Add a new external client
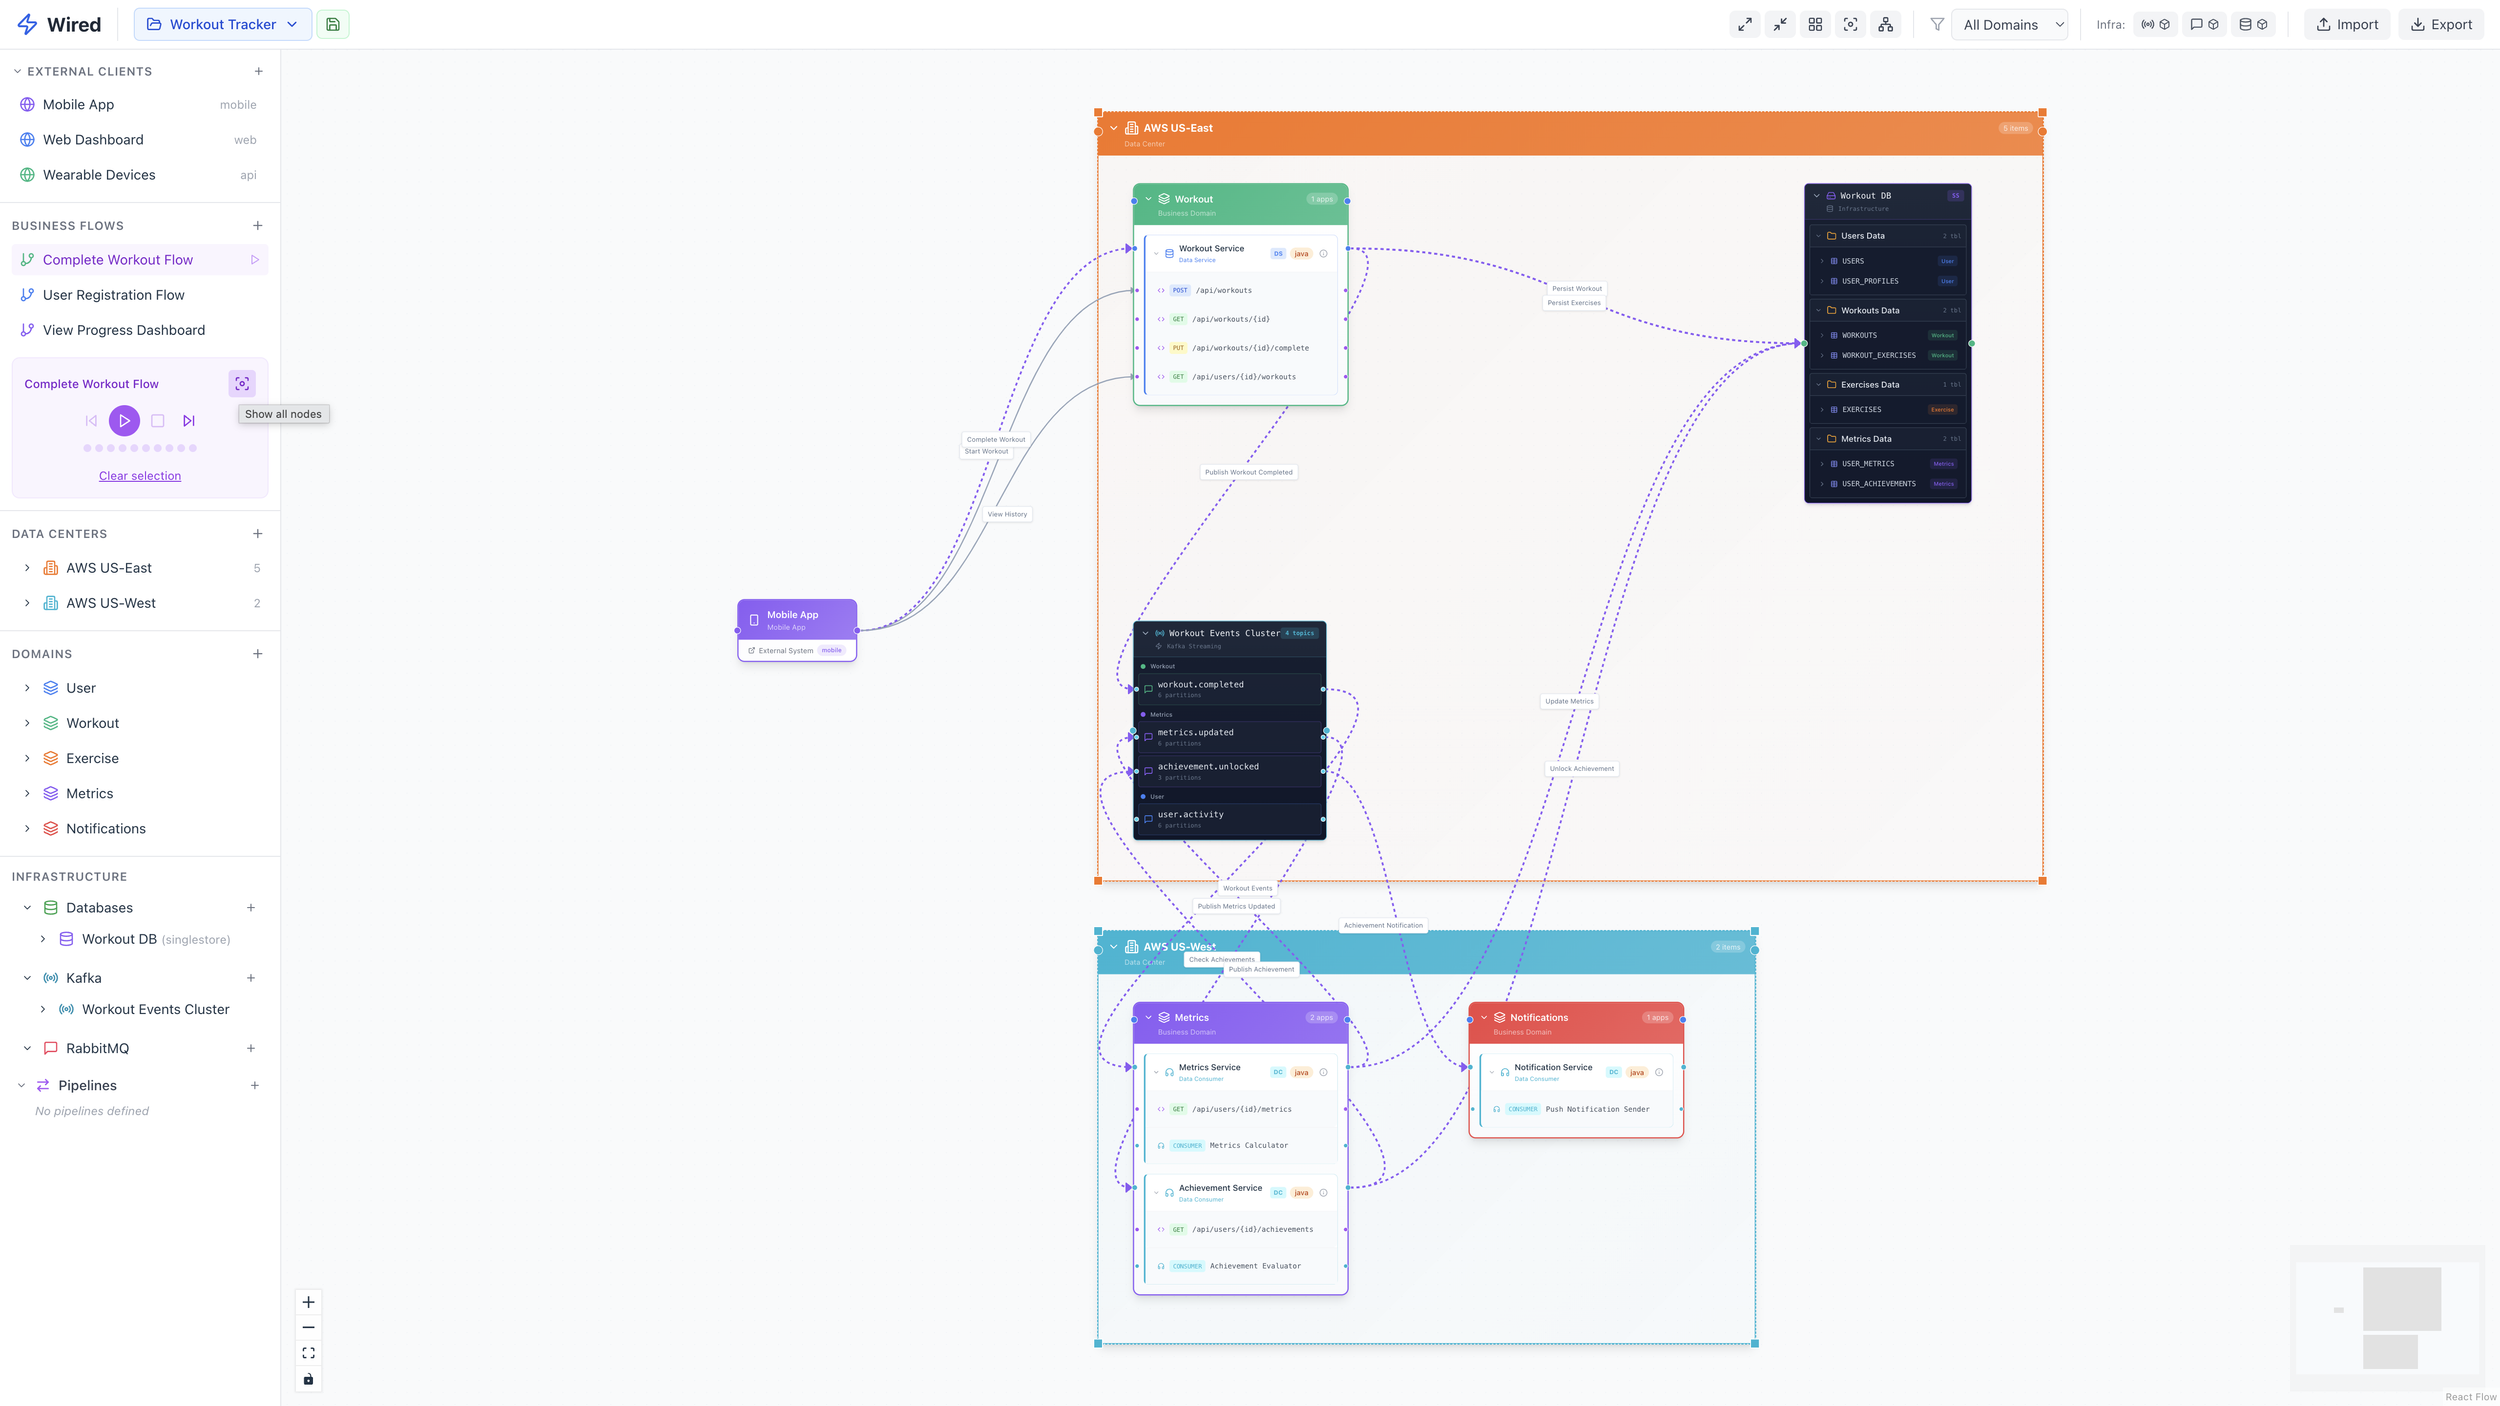Screen dimensions: 2500x1406 258,71
